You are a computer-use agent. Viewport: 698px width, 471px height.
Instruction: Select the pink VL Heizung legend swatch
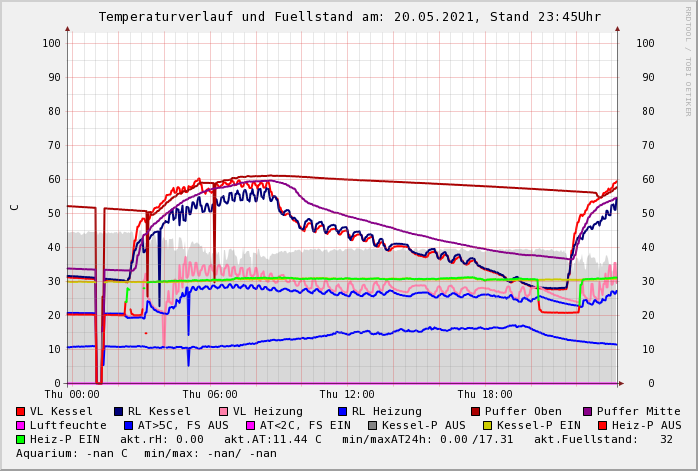[x=224, y=411]
